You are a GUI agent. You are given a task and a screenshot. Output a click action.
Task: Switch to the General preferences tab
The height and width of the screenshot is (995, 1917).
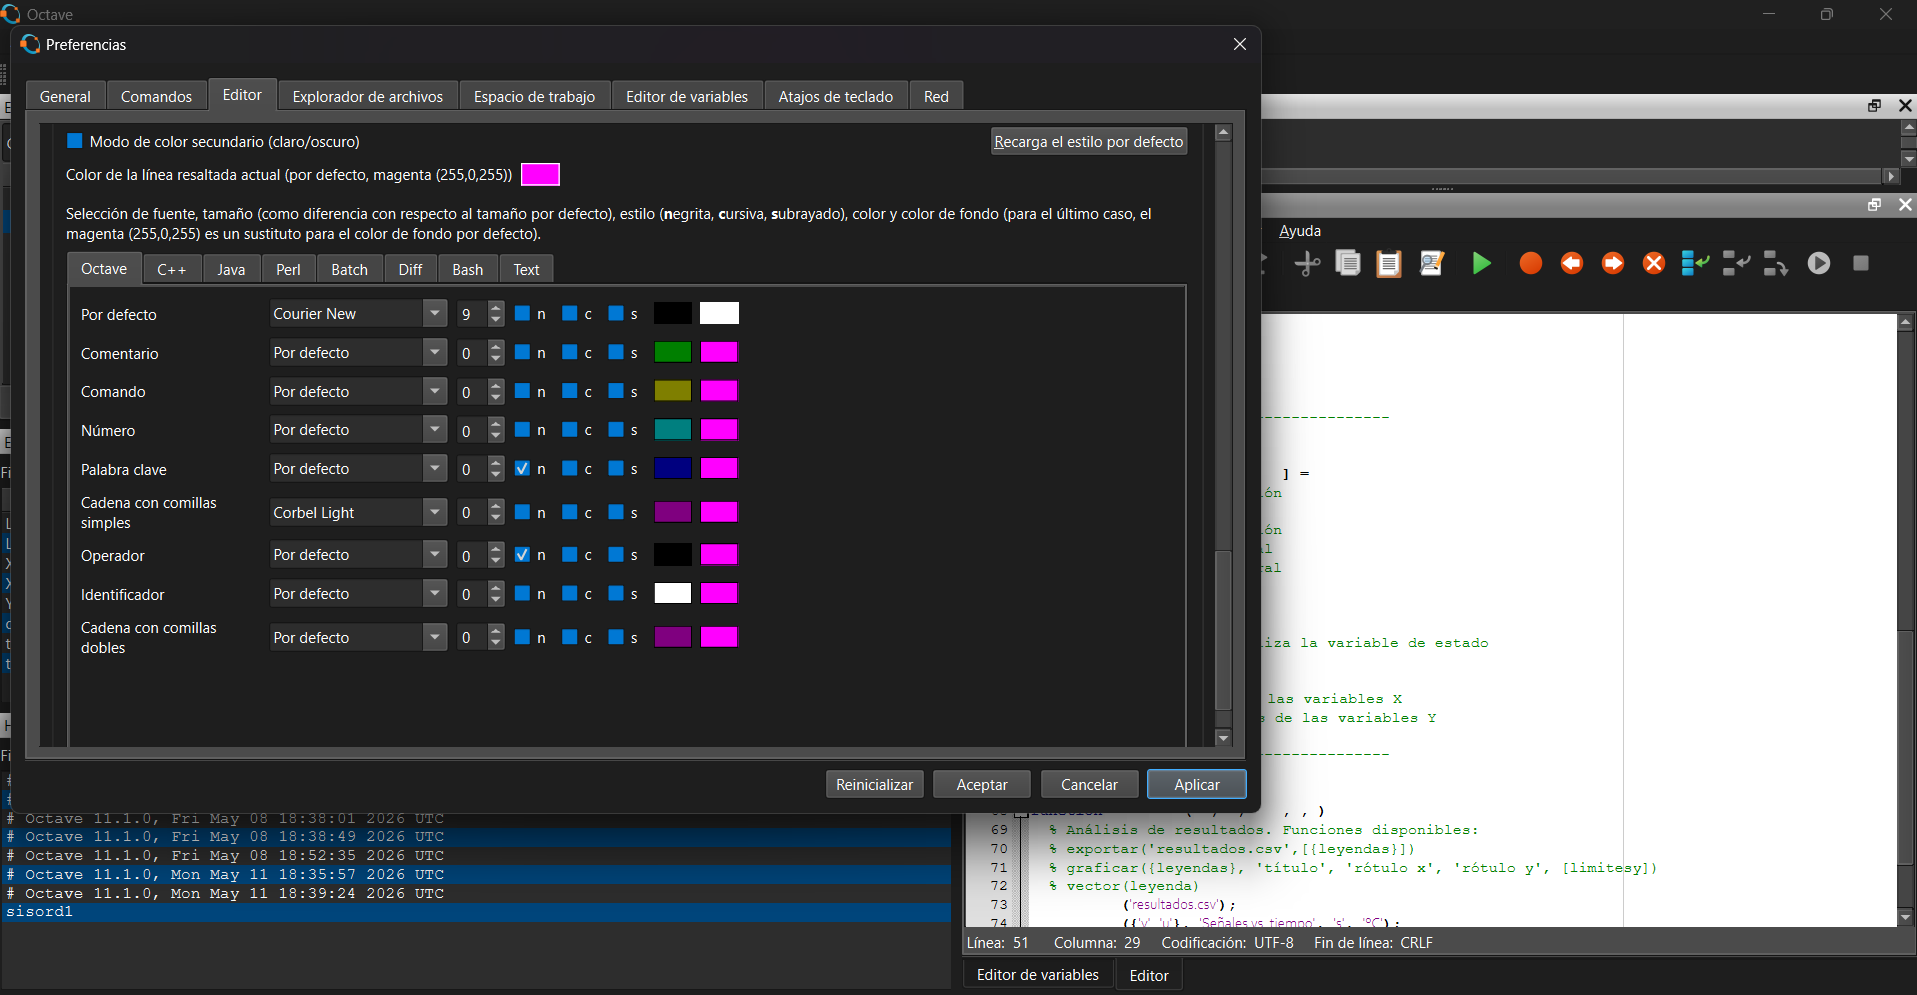point(65,96)
